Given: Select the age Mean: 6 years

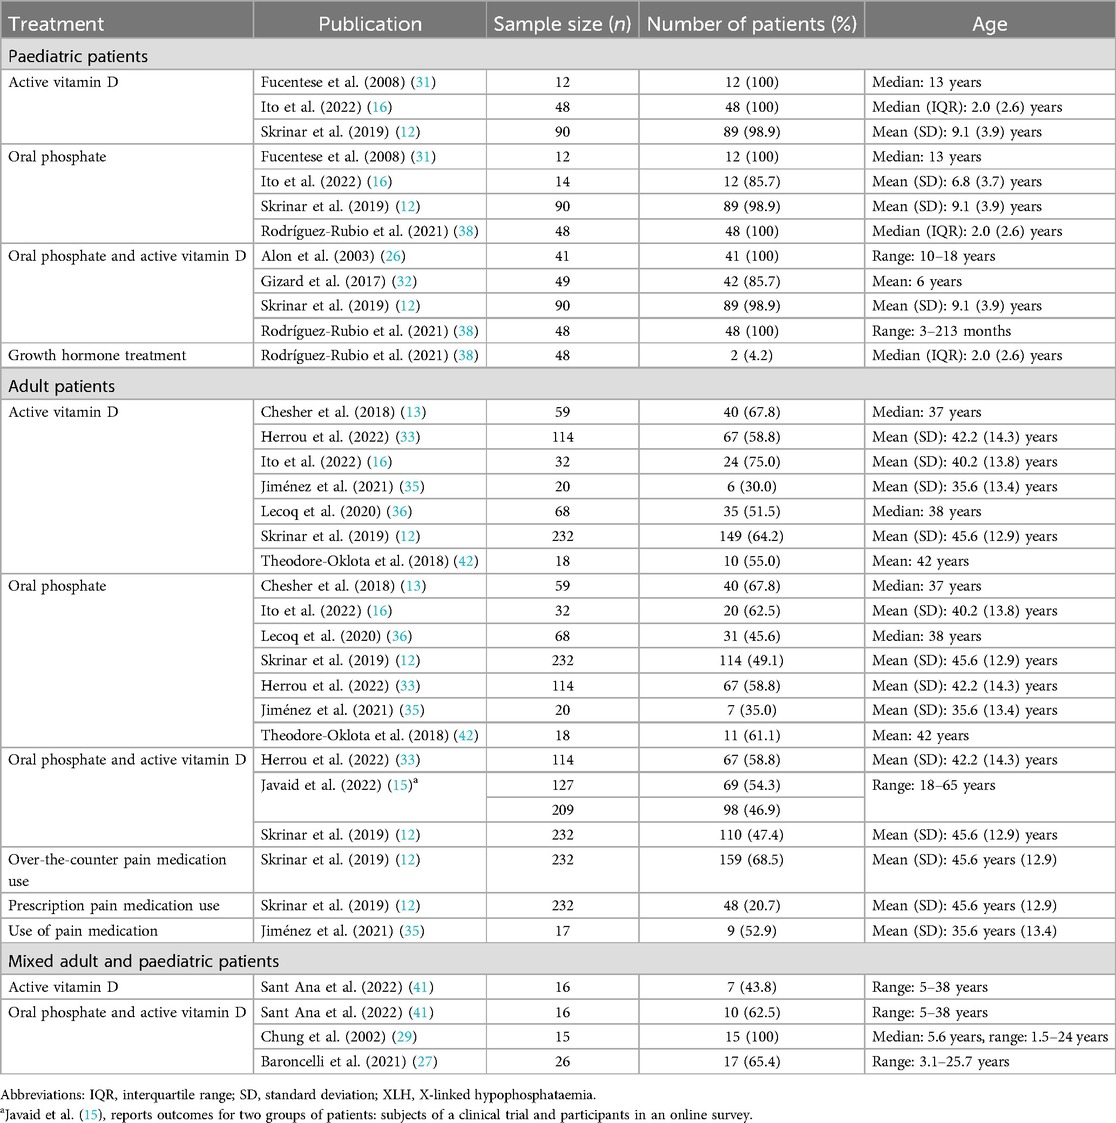Looking at the screenshot, I should tap(917, 281).
